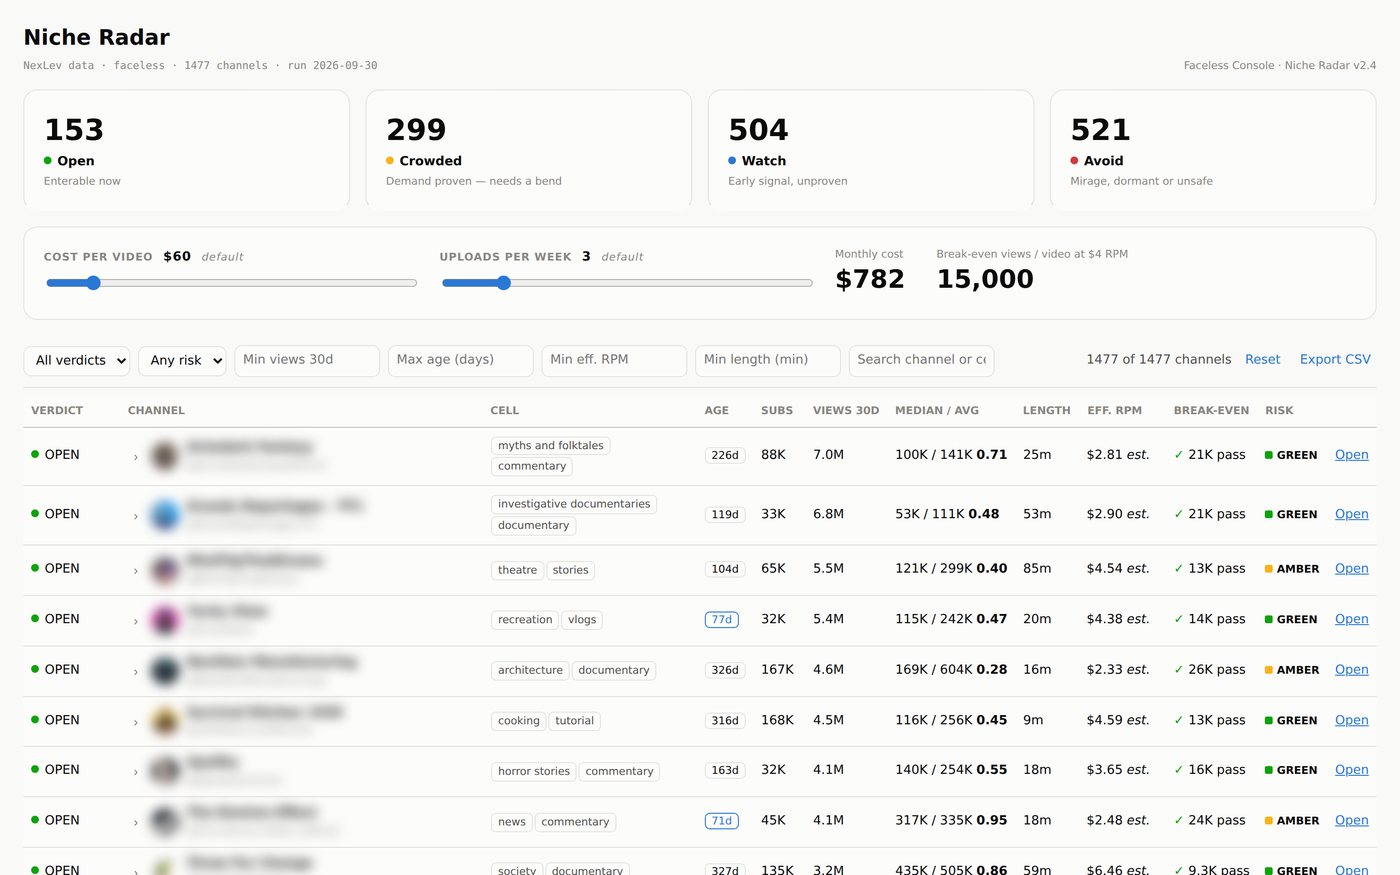Select the 299 Crowded summary card
Viewport: 1400px width, 875px height.
pyautogui.click(x=529, y=149)
